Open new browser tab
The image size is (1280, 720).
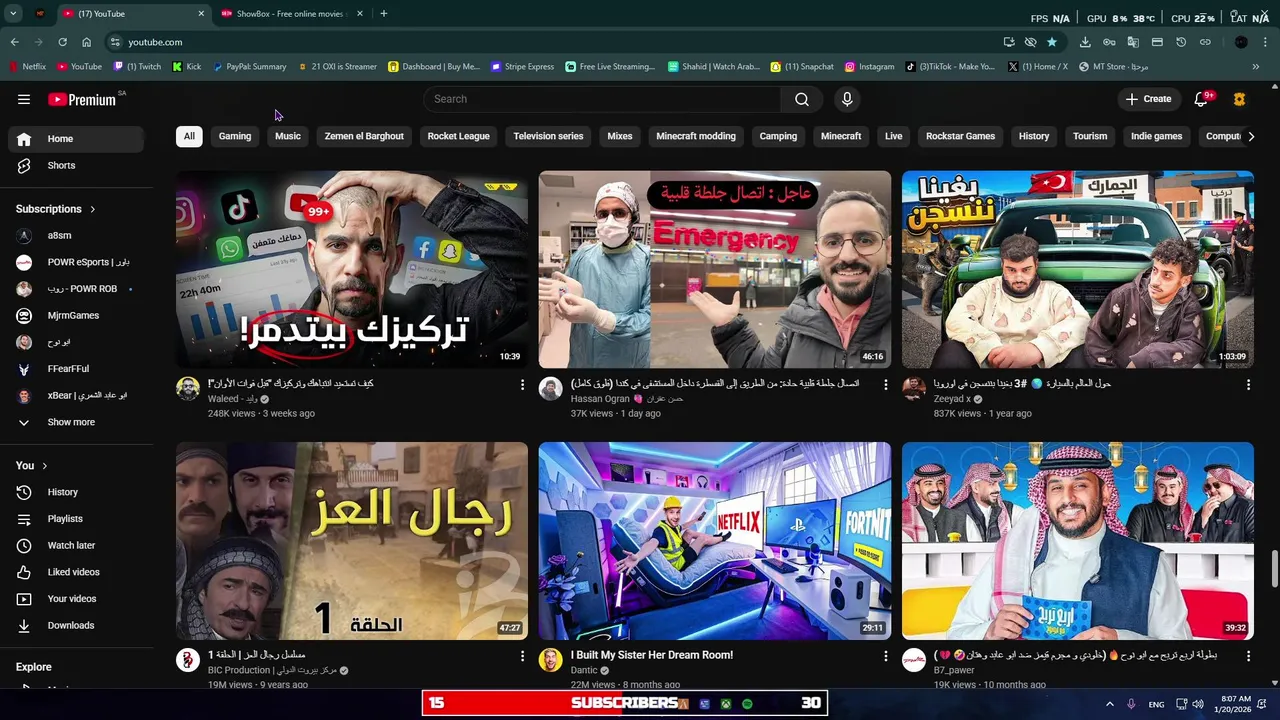click(384, 14)
